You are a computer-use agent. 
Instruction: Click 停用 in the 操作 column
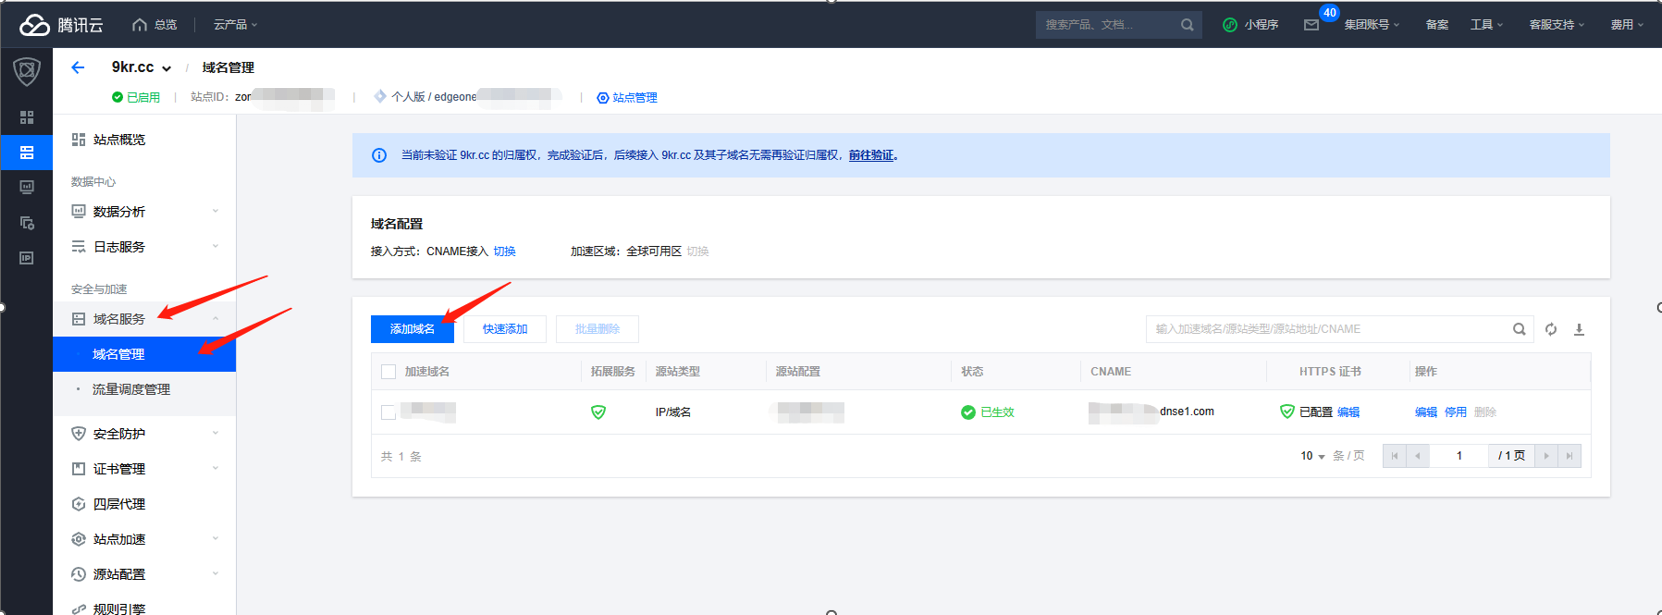(x=1455, y=412)
